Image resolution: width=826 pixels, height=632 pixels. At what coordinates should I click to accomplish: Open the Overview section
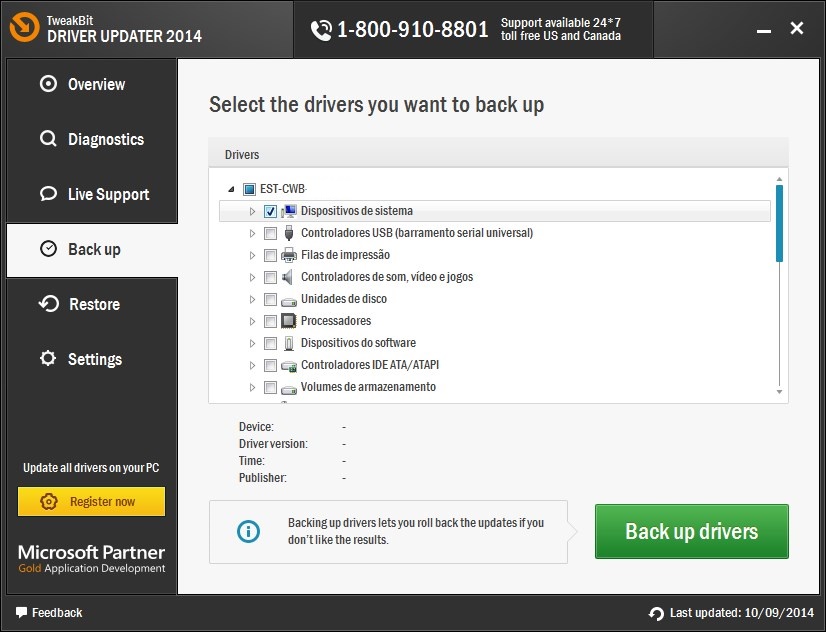click(92, 84)
